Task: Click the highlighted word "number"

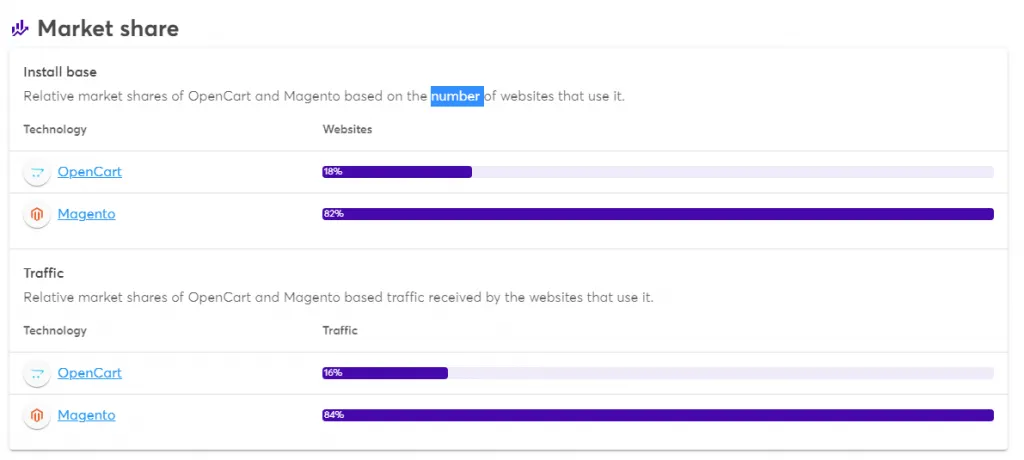Action: click(457, 97)
